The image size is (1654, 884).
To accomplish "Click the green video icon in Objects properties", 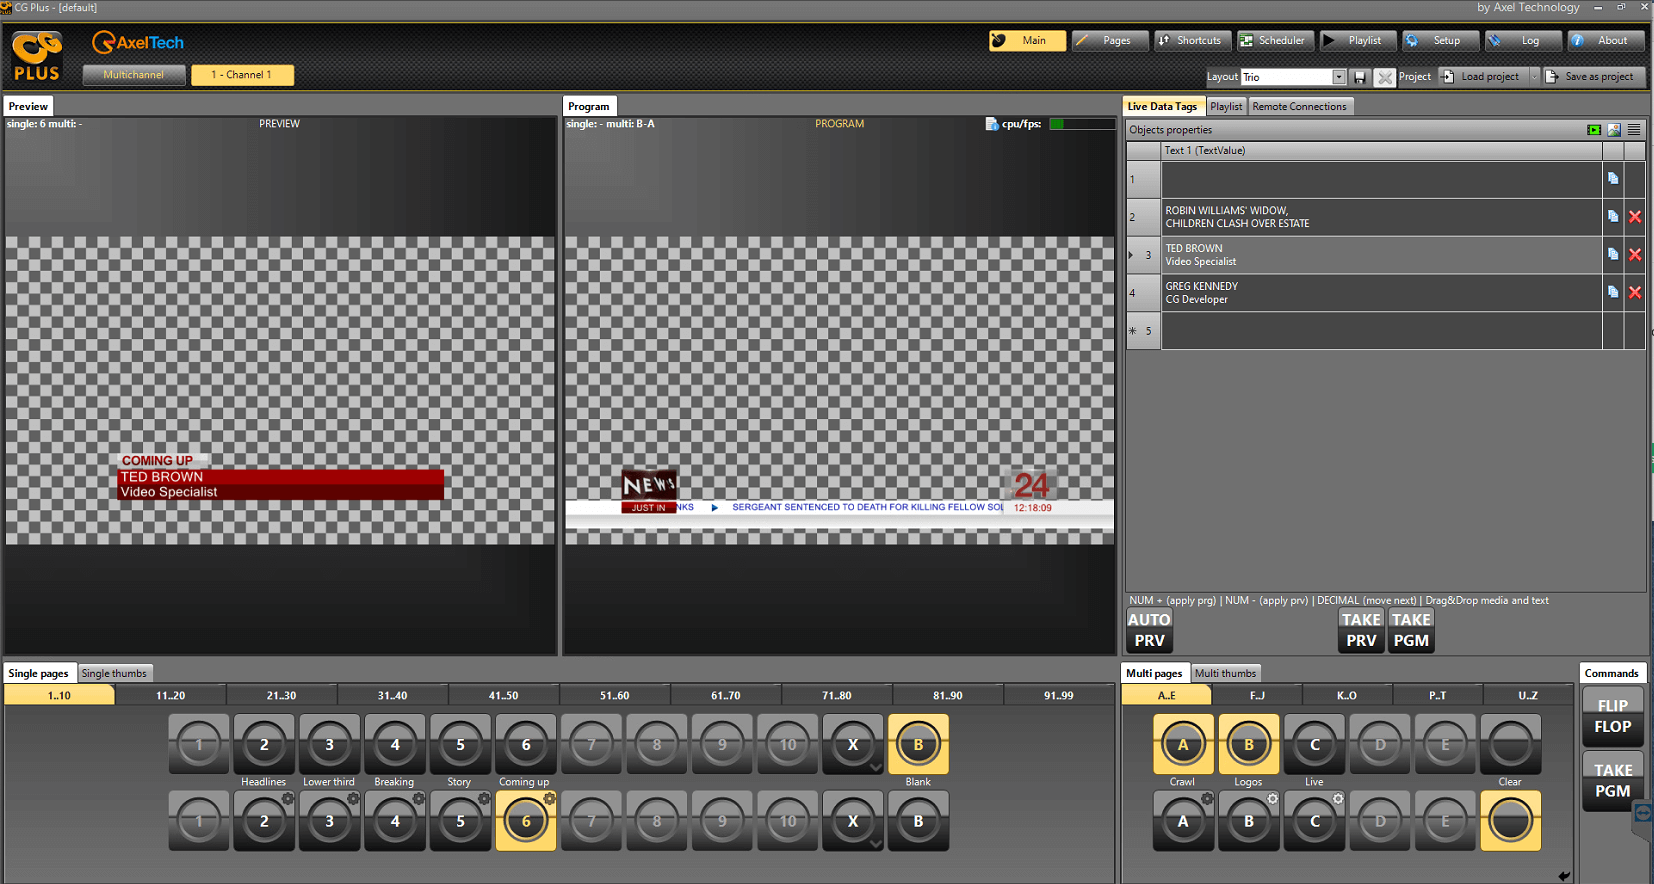I will tap(1594, 130).
